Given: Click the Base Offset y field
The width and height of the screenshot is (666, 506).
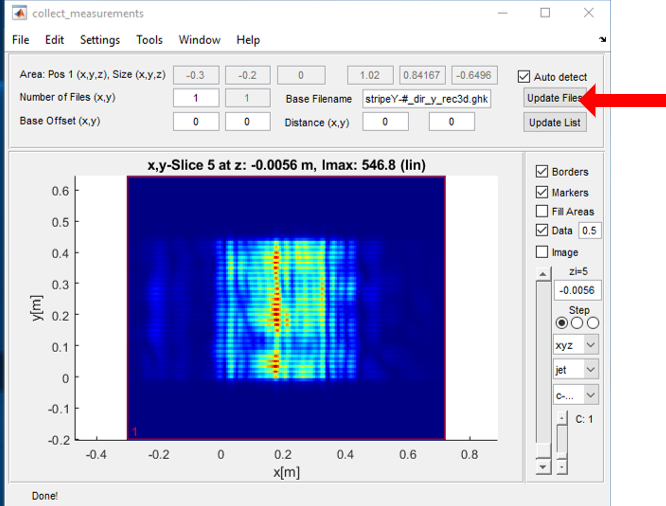Looking at the screenshot, I should 247,122.
